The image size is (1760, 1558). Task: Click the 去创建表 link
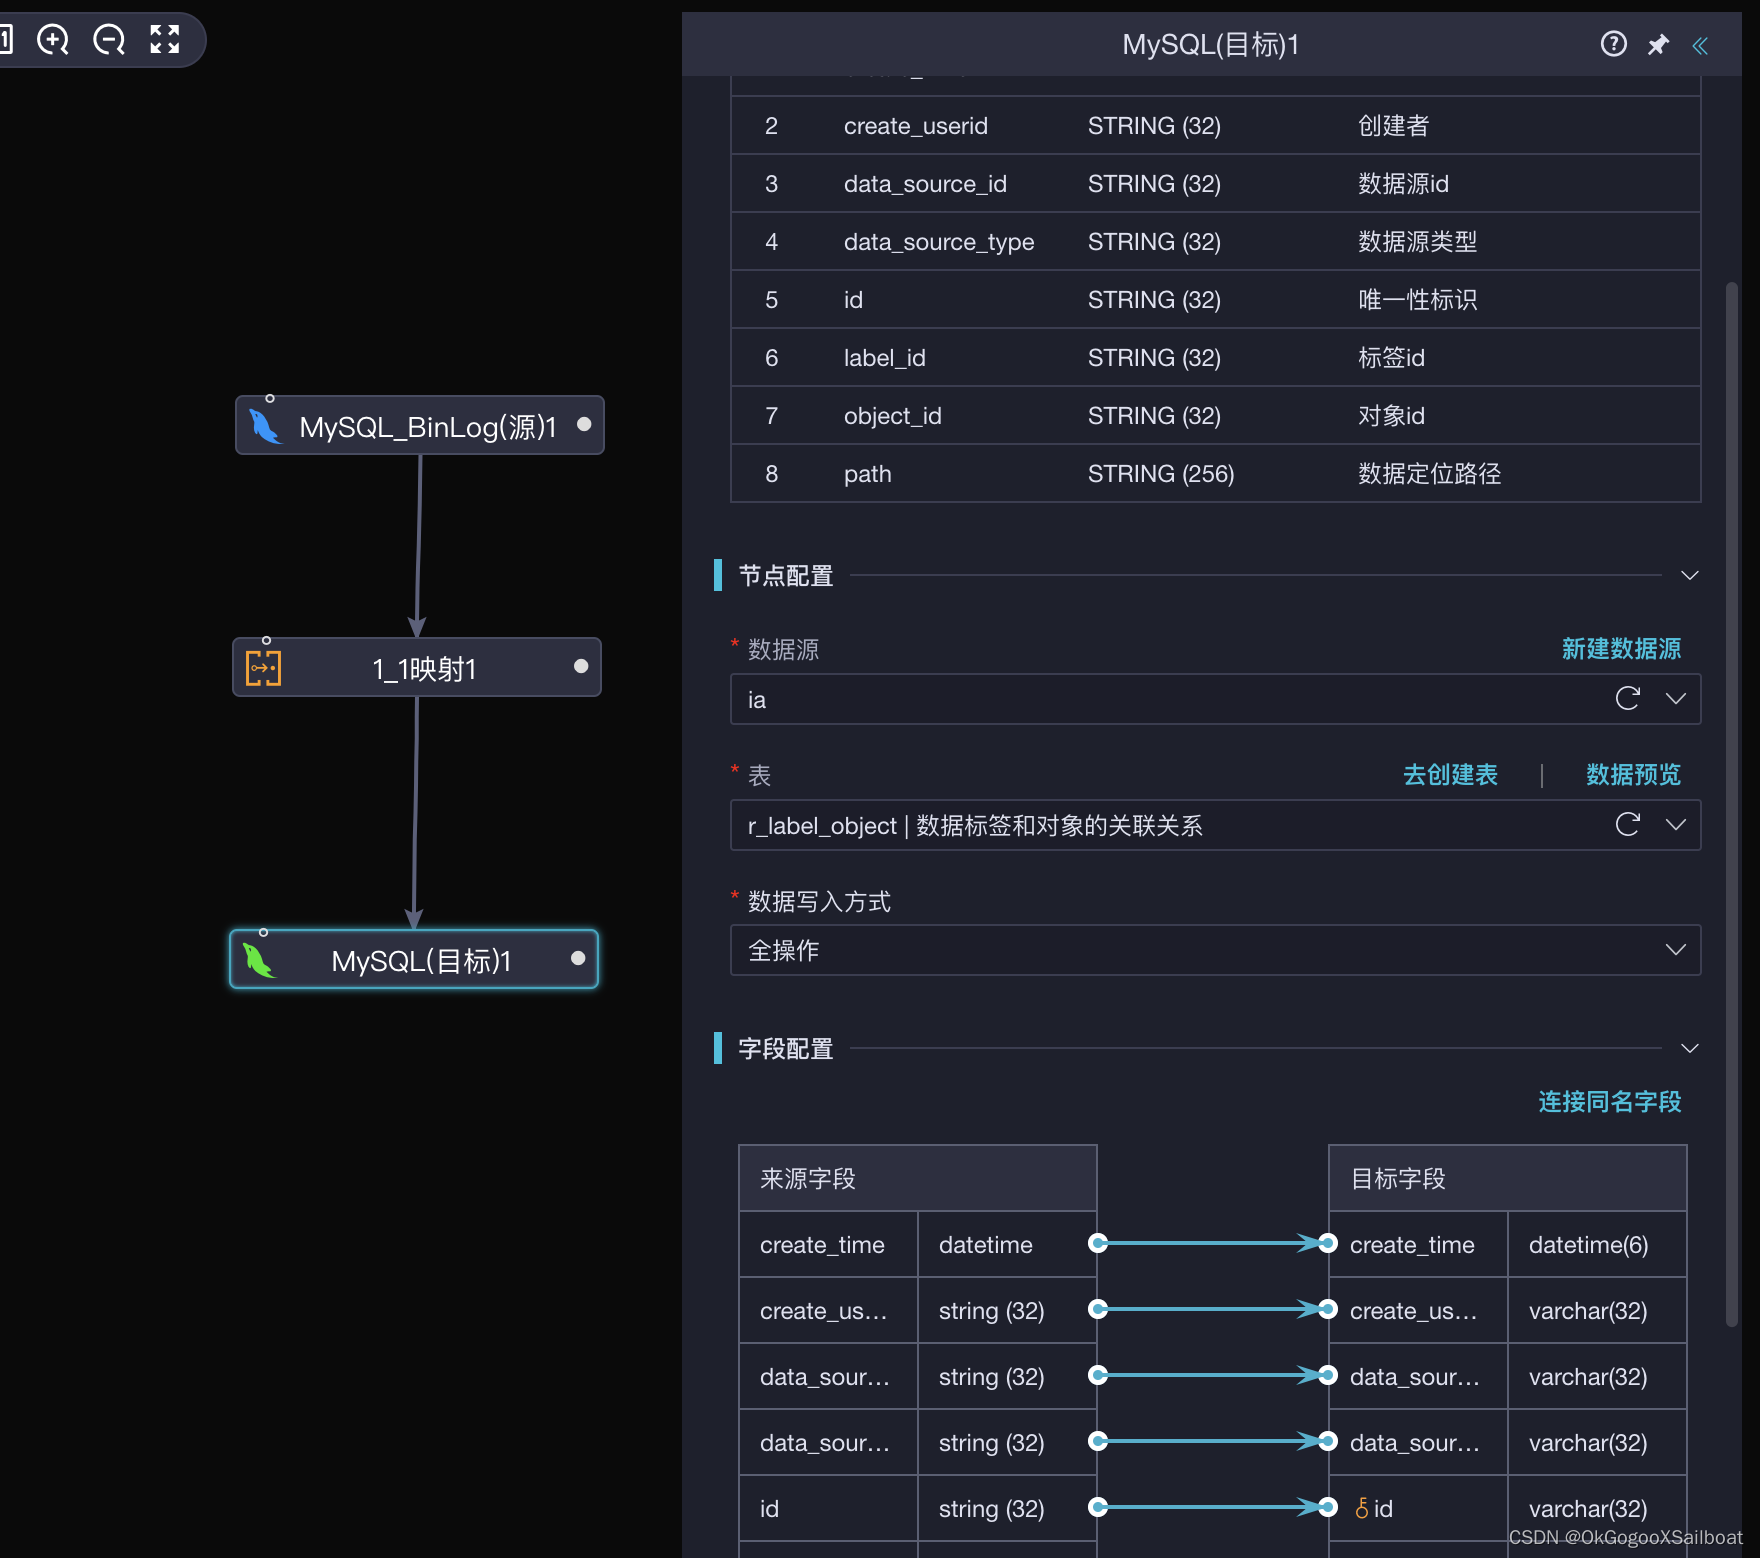point(1450,775)
